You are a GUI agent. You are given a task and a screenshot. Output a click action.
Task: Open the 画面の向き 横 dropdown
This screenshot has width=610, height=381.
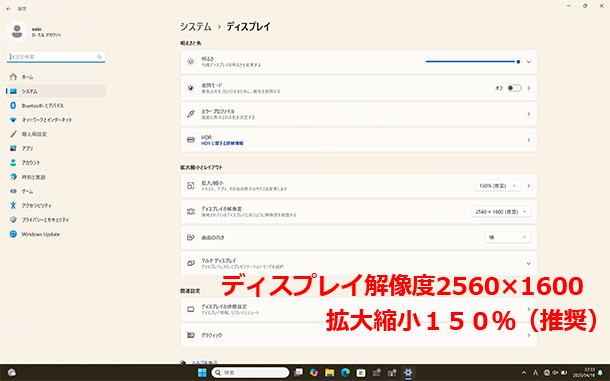(x=508, y=237)
